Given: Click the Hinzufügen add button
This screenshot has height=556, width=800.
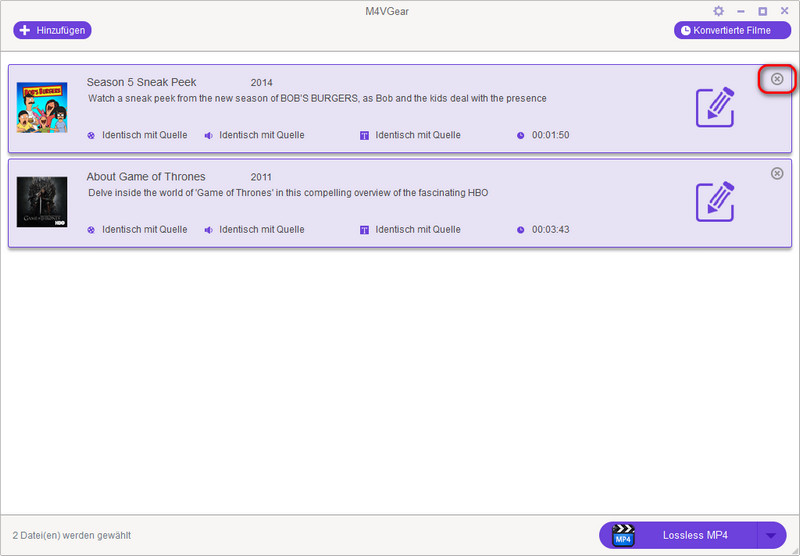Looking at the screenshot, I should point(53,30).
